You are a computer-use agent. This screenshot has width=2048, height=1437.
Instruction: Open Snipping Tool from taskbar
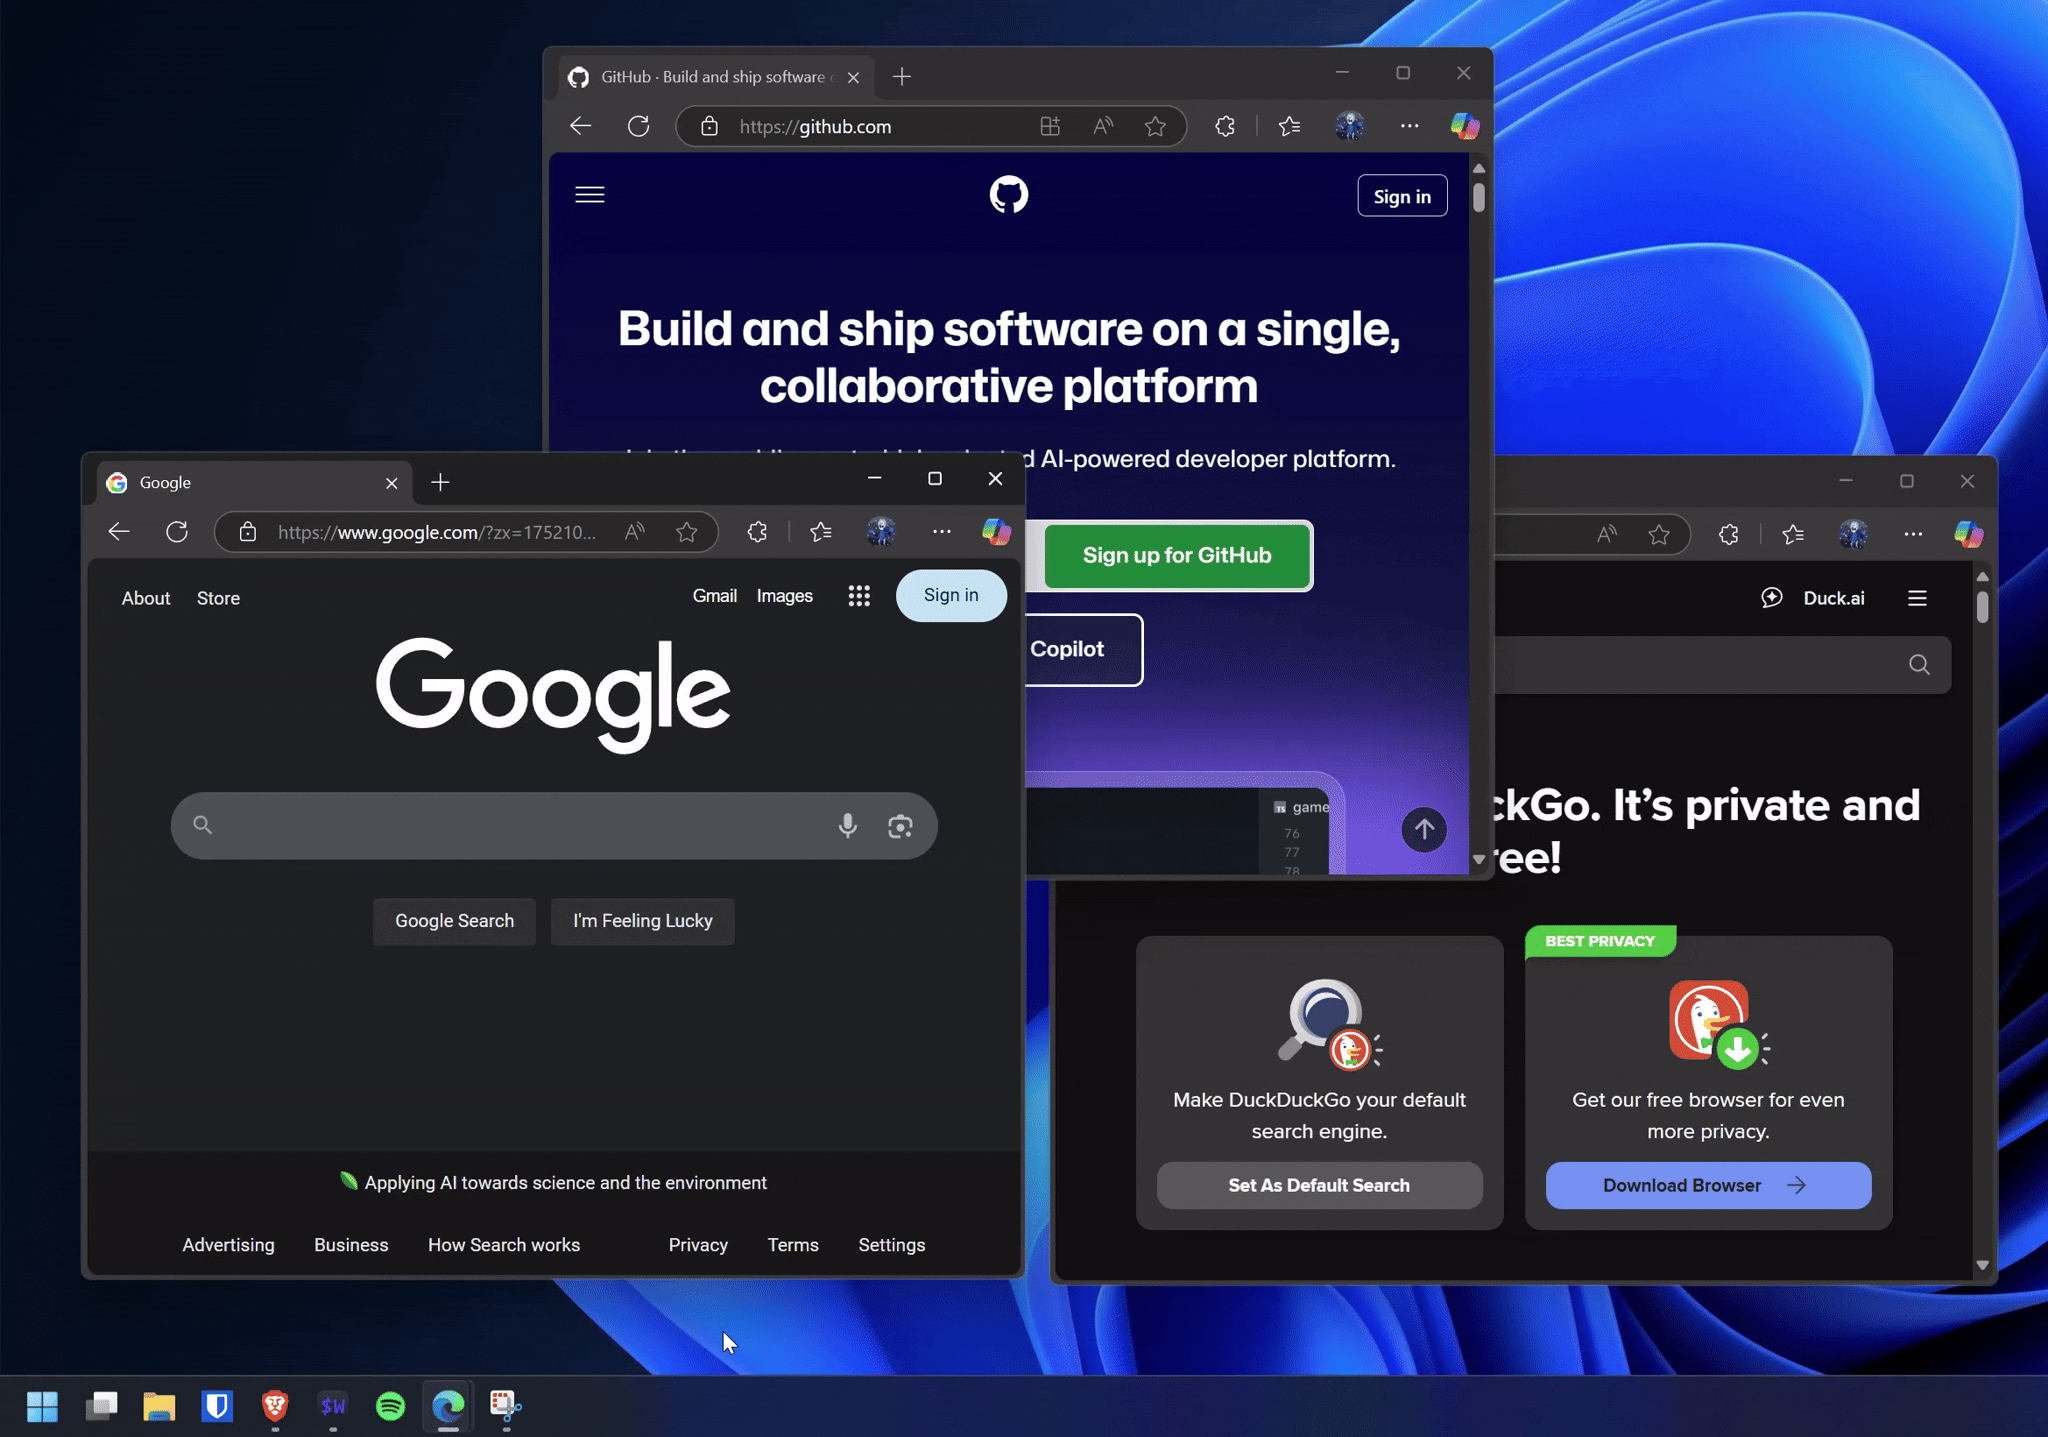(506, 1406)
